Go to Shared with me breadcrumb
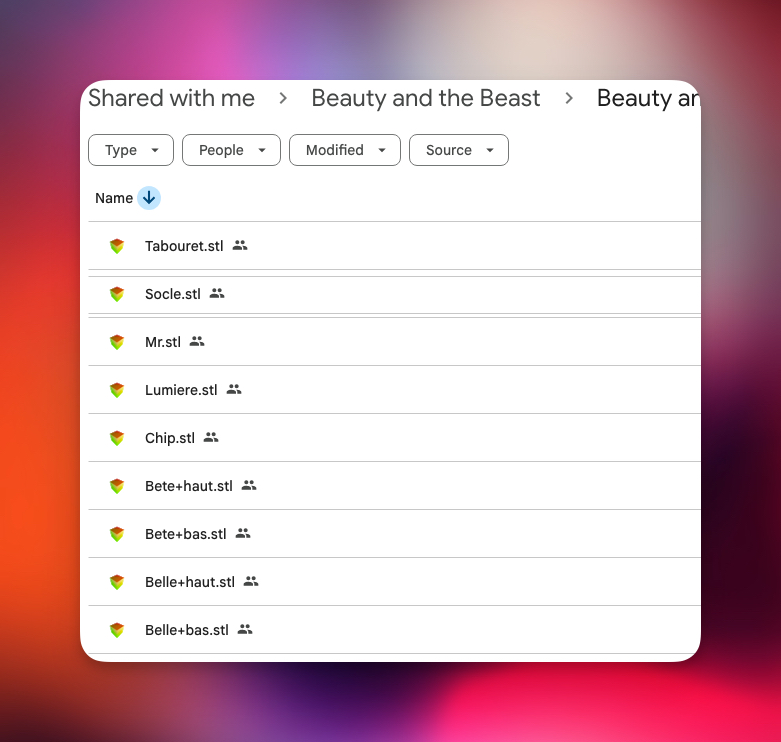 pyautogui.click(x=171, y=98)
